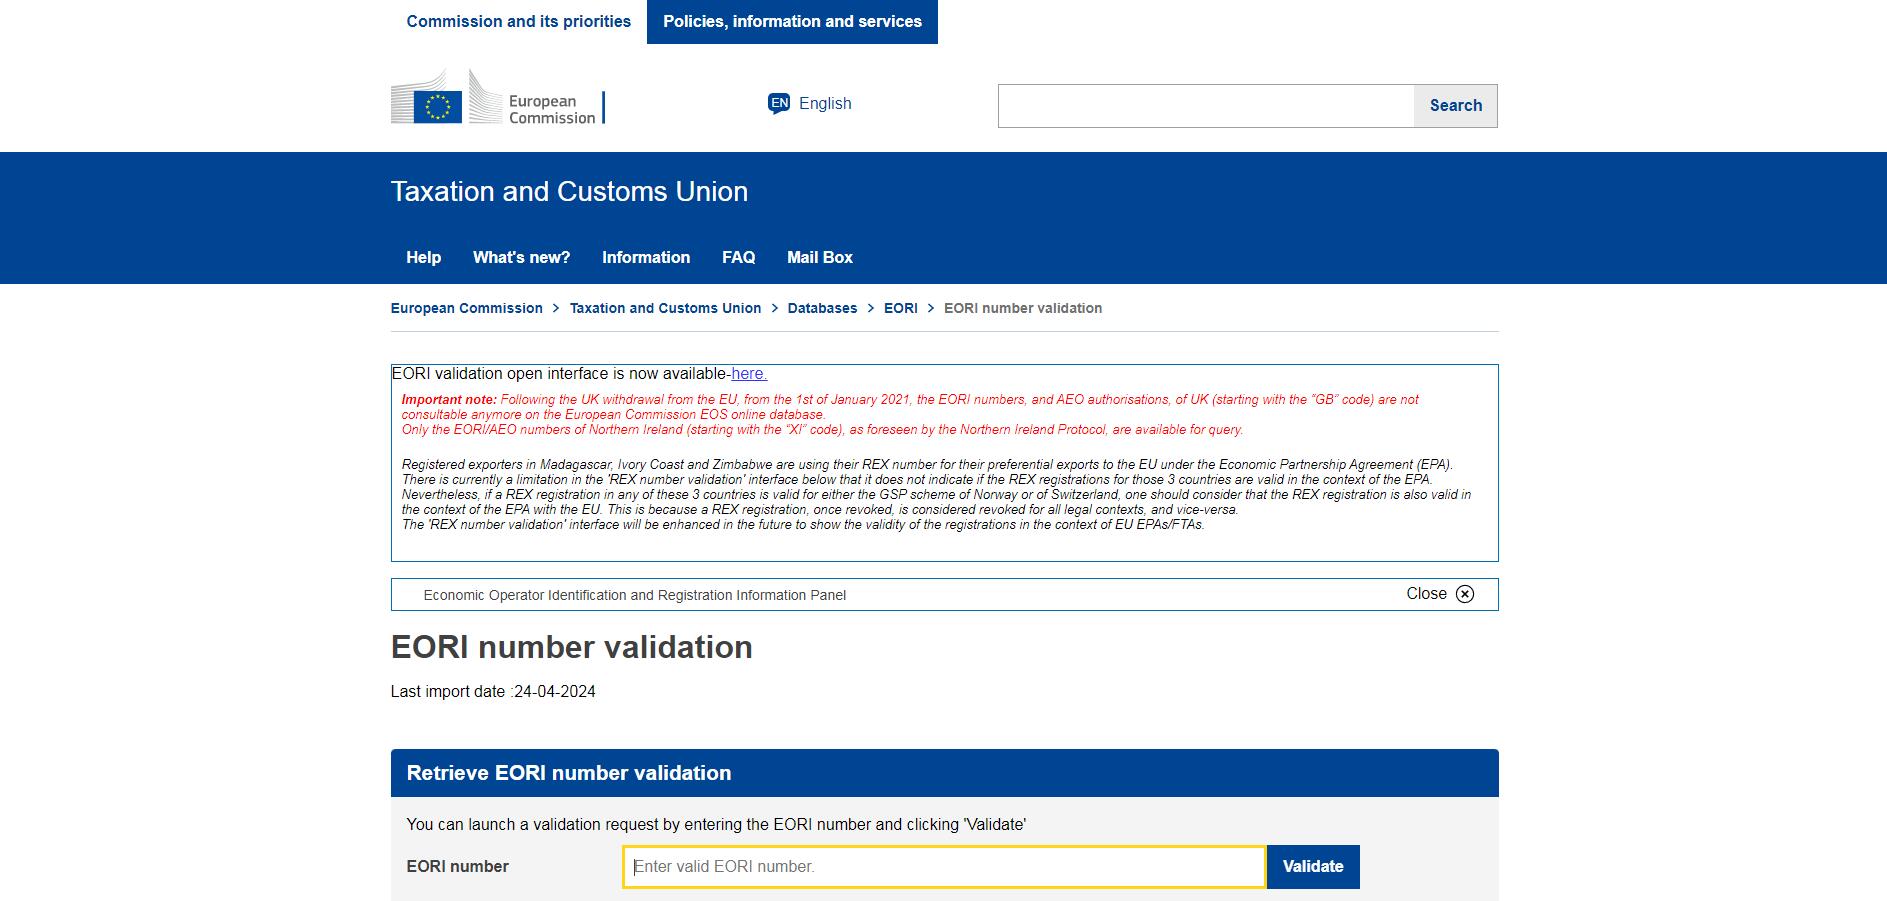Open the Commission and its priorities tab
Screen dimensions: 1887x901
[x=518, y=21]
